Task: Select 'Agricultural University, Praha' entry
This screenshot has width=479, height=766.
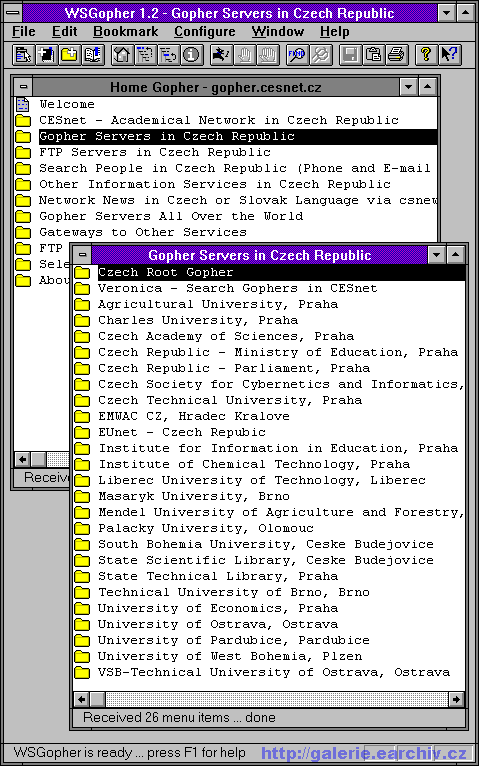Action: (x=218, y=304)
